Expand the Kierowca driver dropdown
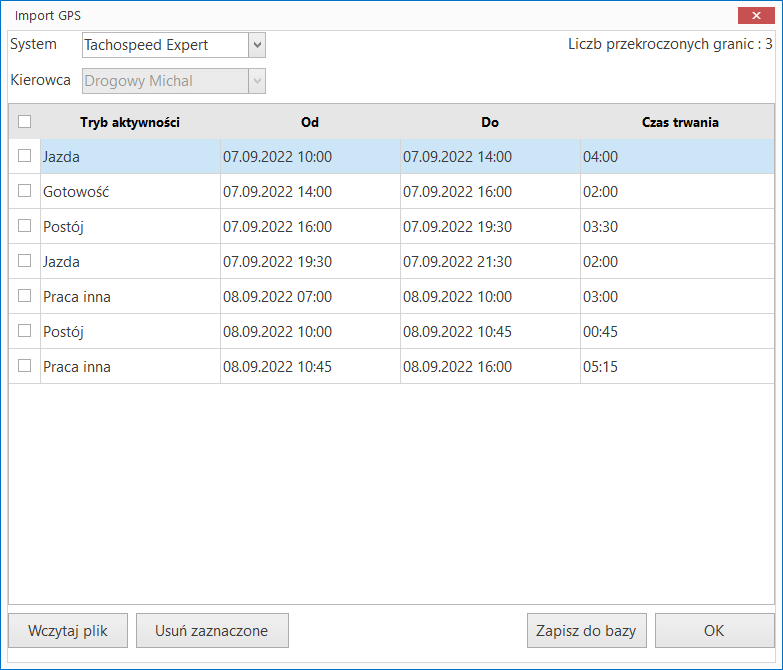Image resolution: width=783 pixels, height=670 pixels. pyautogui.click(x=257, y=81)
